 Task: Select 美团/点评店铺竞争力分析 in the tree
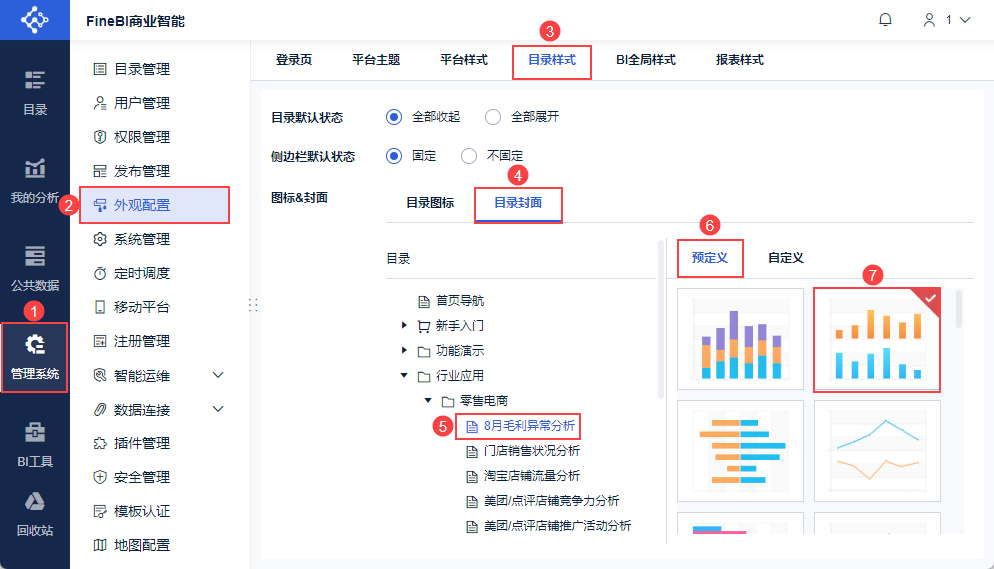tap(551, 501)
